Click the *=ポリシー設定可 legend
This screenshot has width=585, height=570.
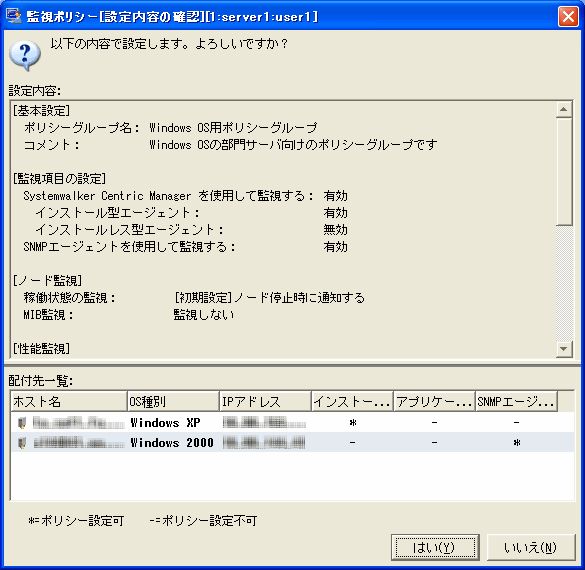[76, 520]
